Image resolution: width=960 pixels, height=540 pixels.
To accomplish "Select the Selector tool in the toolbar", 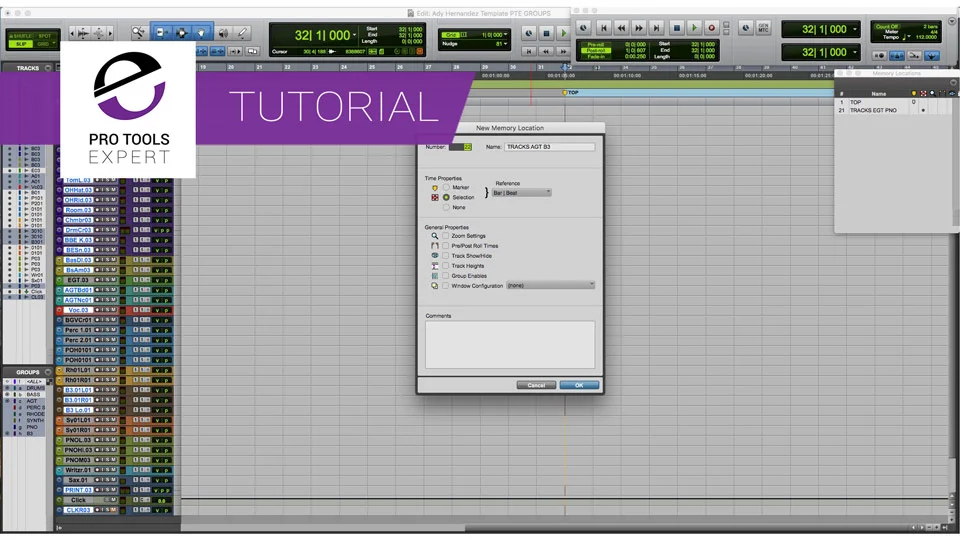I will (182, 33).
